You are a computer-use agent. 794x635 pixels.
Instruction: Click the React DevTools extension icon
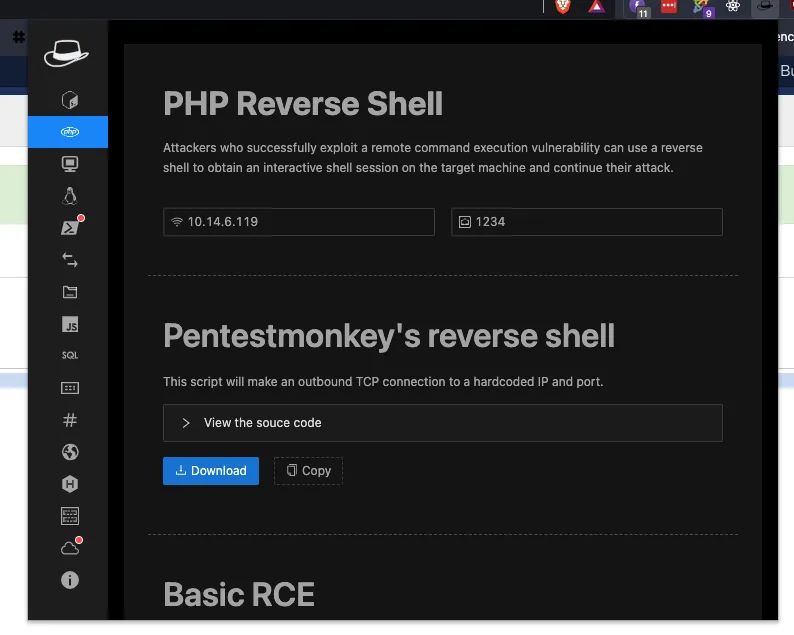733,7
